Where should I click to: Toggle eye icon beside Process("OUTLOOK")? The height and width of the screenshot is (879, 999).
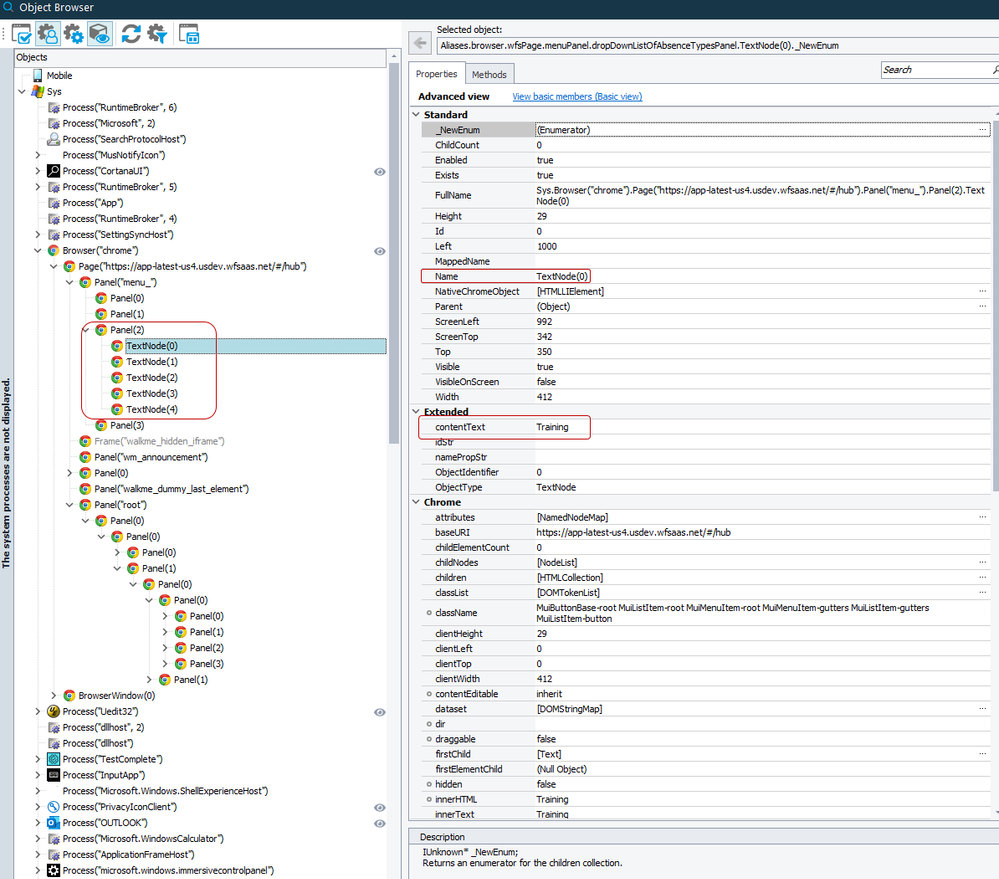pos(380,823)
